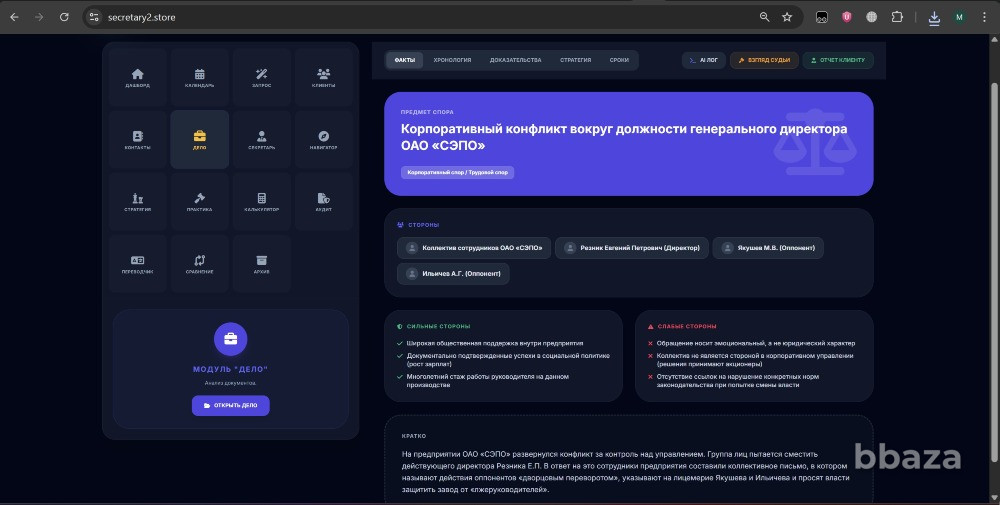Open the Дашборд home tile
This screenshot has height=505, width=1000.
[x=138, y=77]
